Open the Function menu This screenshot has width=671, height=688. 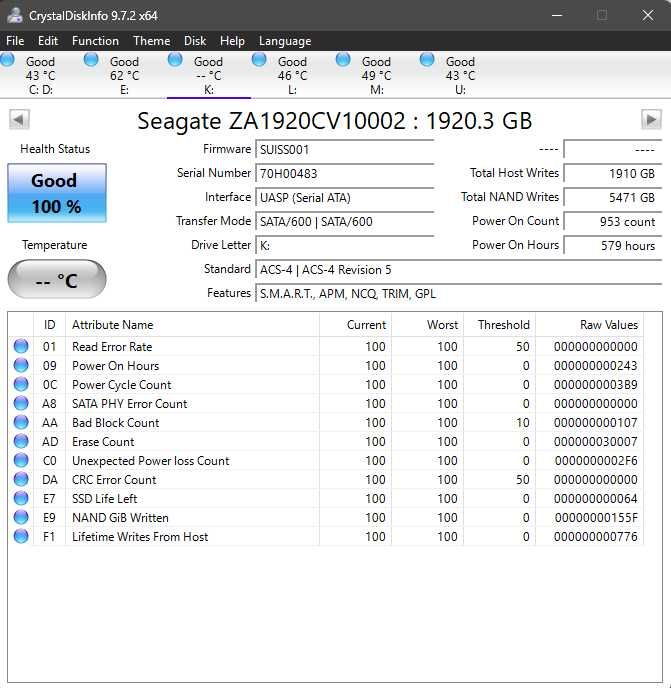point(95,41)
